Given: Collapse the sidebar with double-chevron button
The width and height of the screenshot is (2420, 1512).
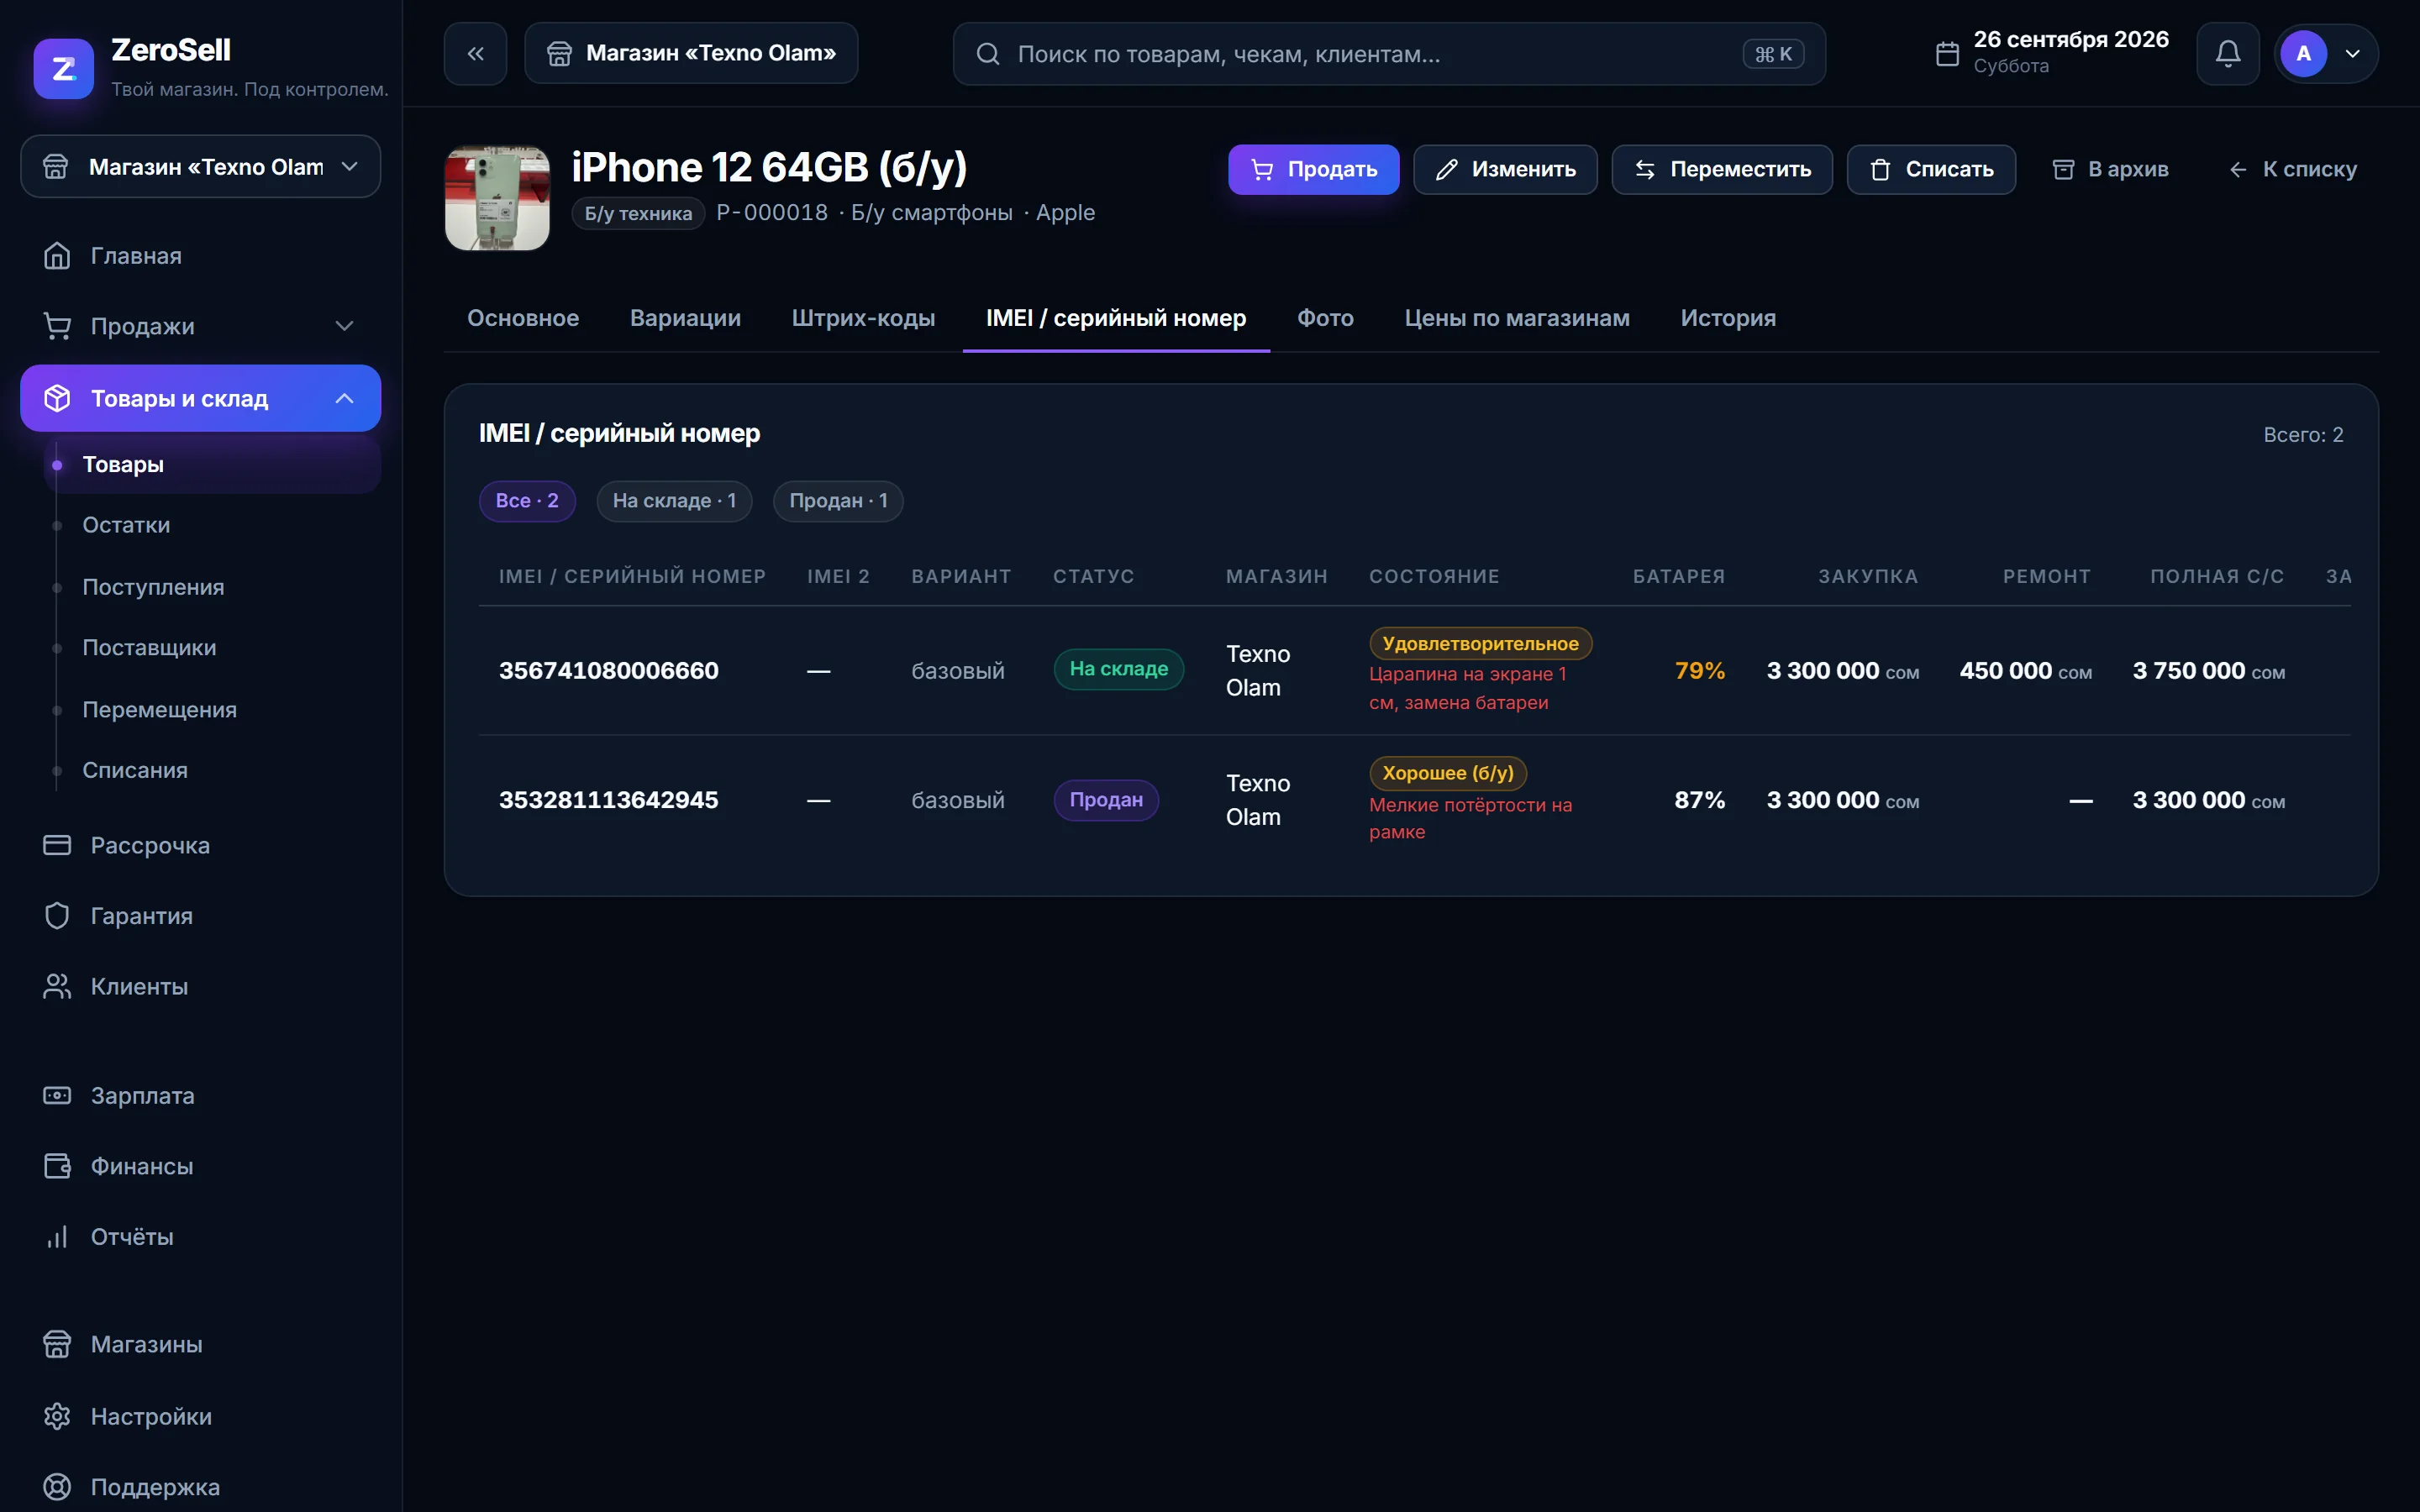Looking at the screenshot, I should (476, 54).
